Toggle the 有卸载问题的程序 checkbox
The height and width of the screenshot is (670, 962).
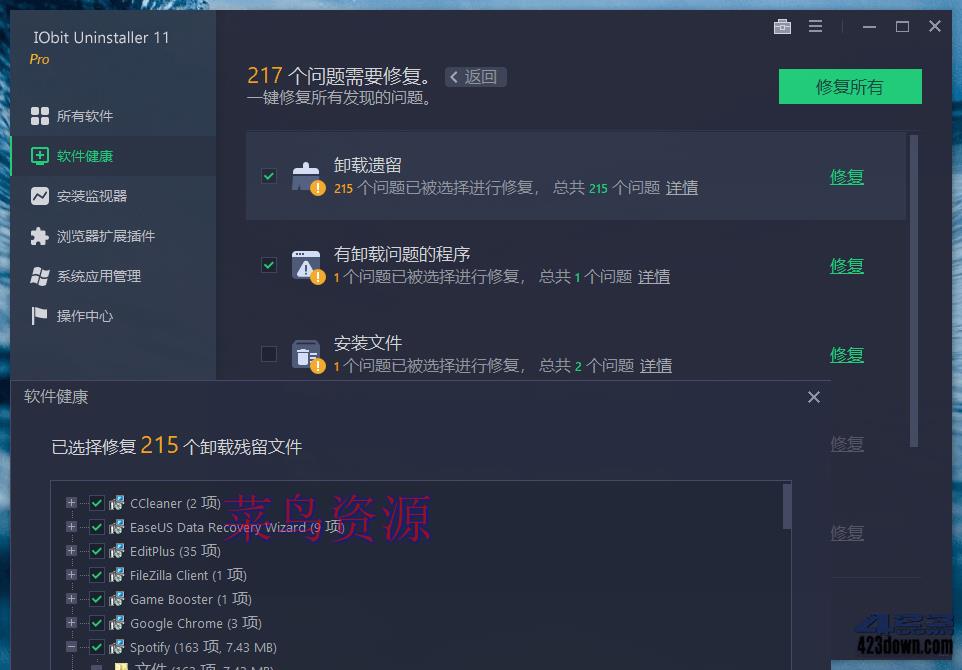[268, 265]
